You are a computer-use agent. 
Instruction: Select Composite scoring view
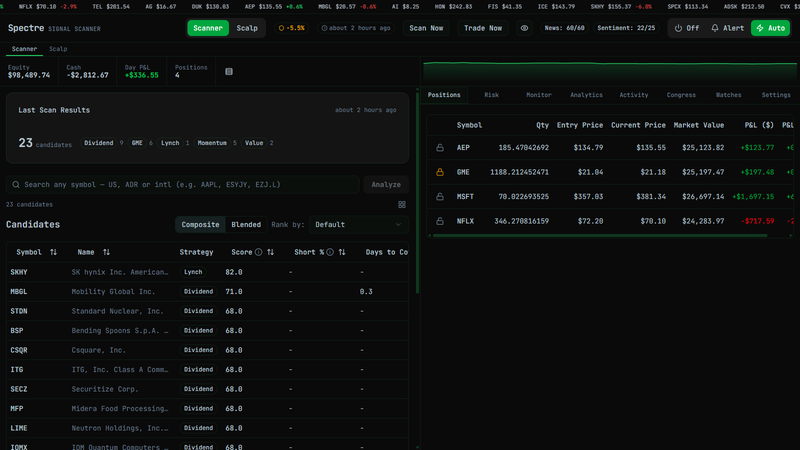[x=201, y=224]
